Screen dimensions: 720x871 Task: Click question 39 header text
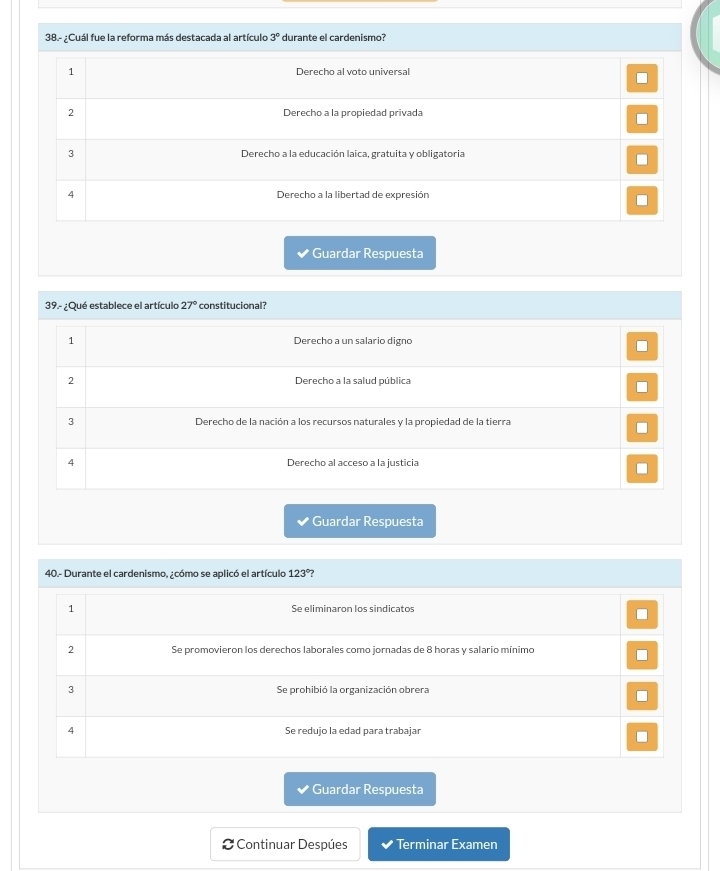(155, 304)
